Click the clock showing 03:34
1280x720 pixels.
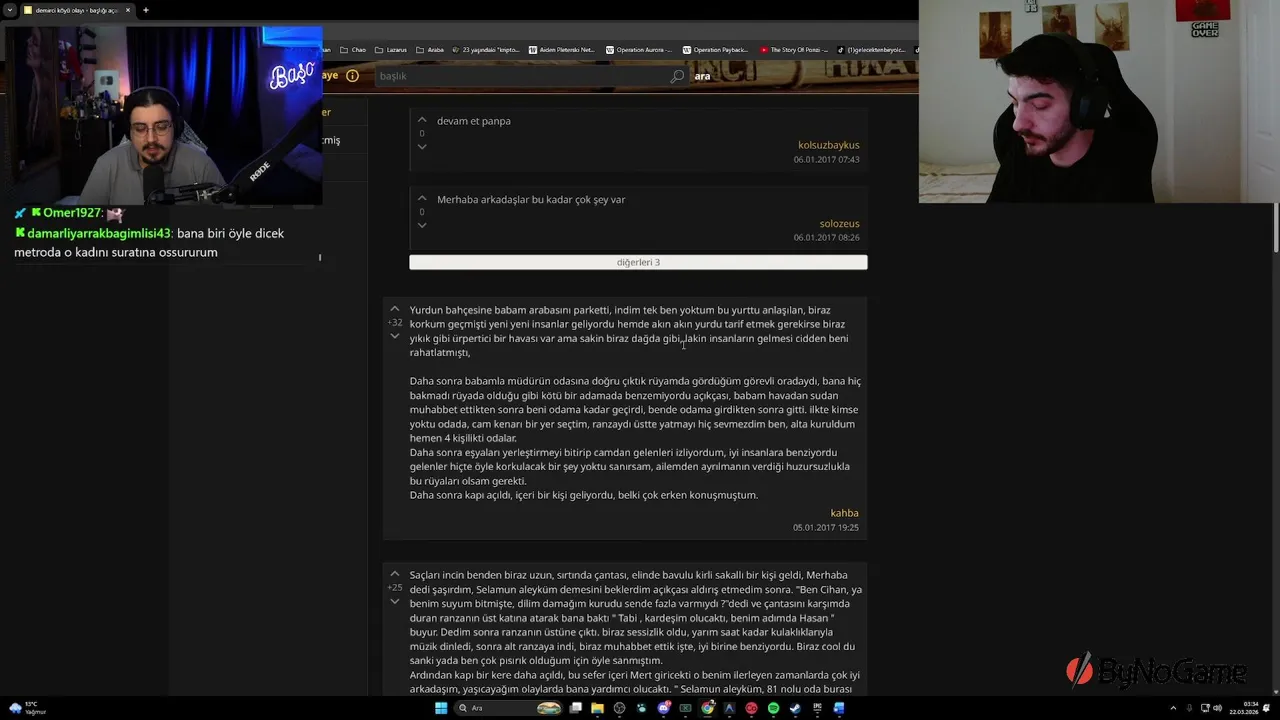pos(1250,704)
